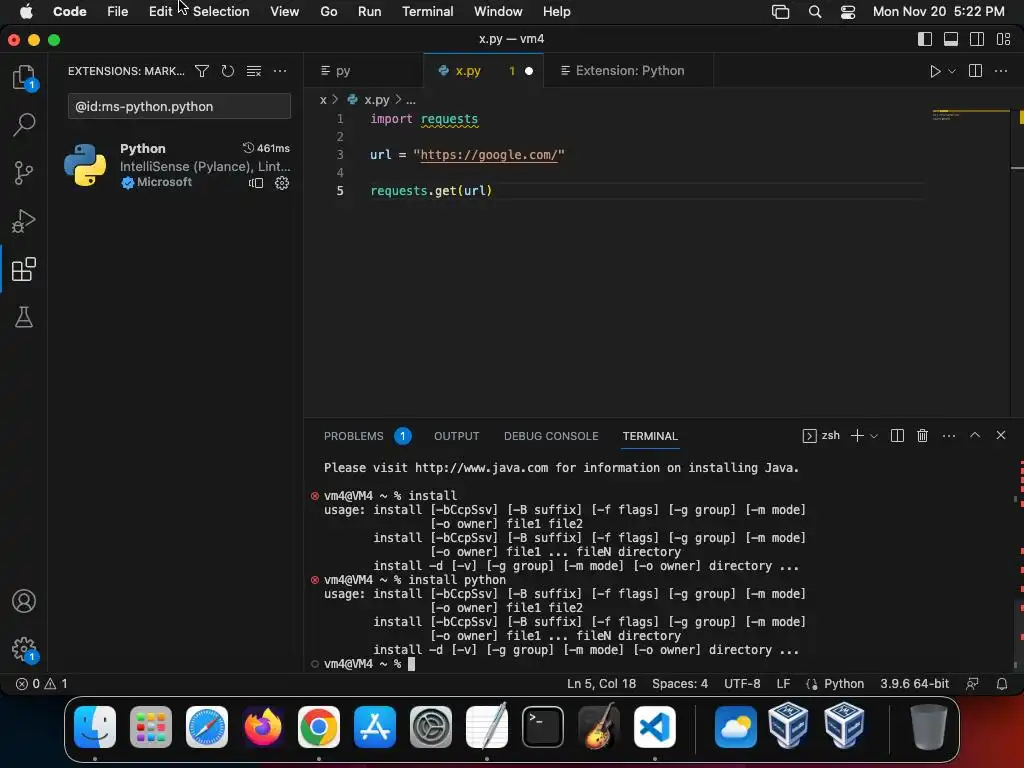Open the launch profile dropdown next to plus
Screen dimensions: 1024x768
[x=874, y=436]
